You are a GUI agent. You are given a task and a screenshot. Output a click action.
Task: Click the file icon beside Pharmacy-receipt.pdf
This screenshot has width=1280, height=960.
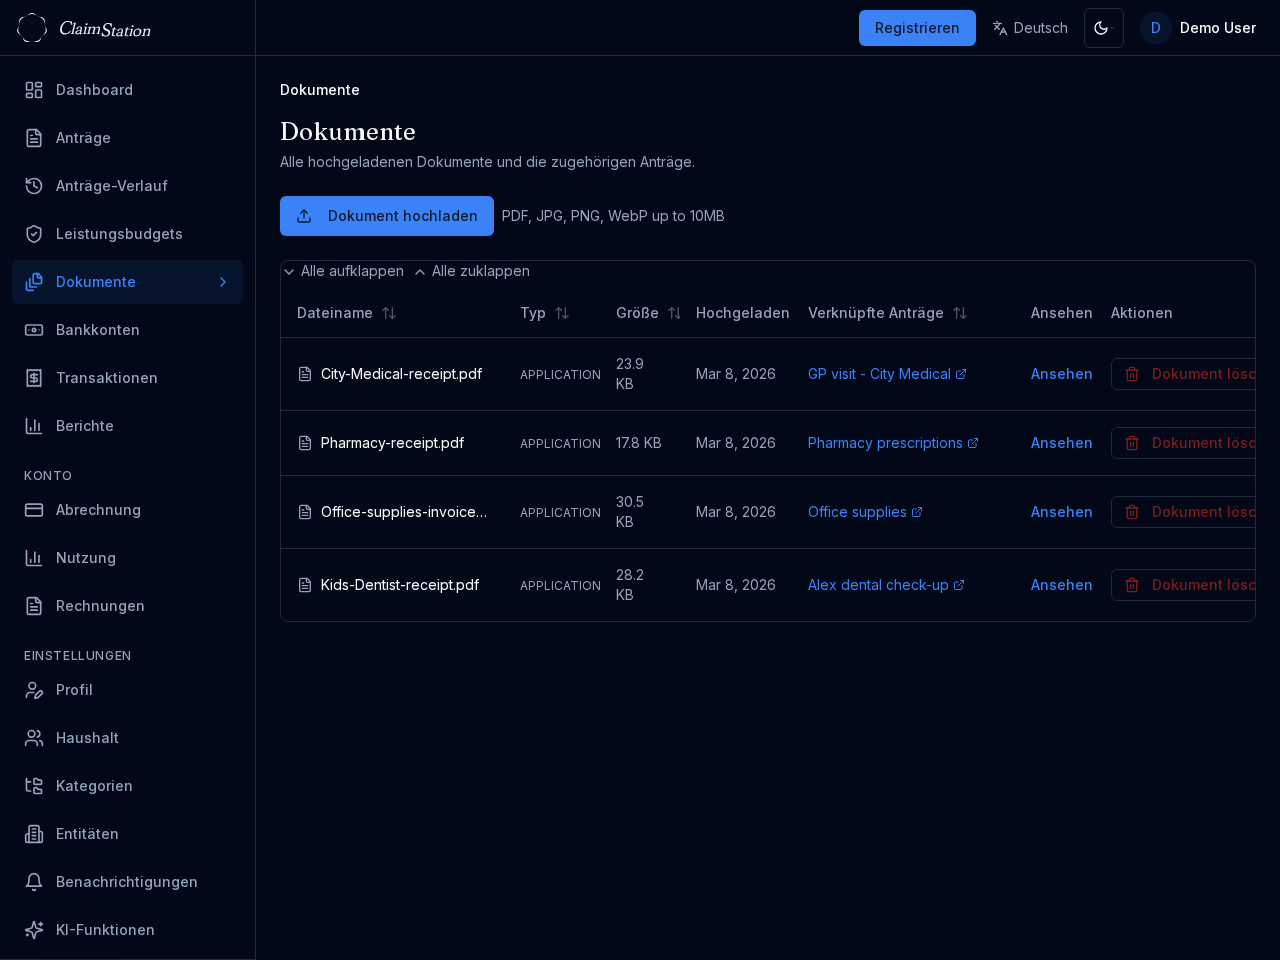pos(305,443)
